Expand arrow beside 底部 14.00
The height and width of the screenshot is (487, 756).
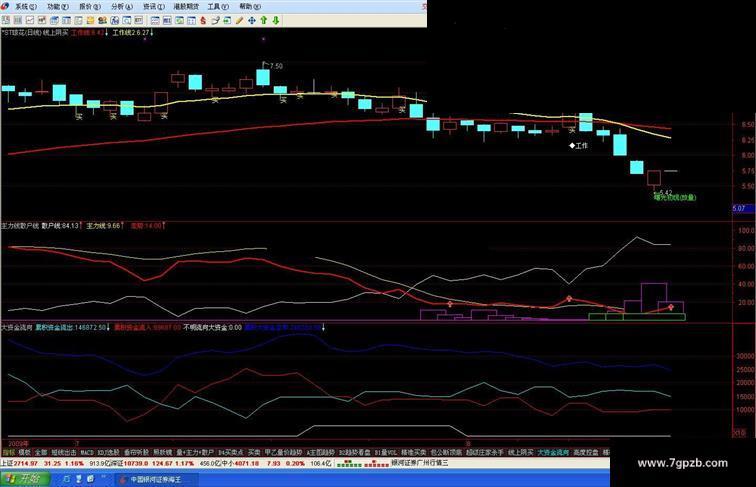coord(164,226)
